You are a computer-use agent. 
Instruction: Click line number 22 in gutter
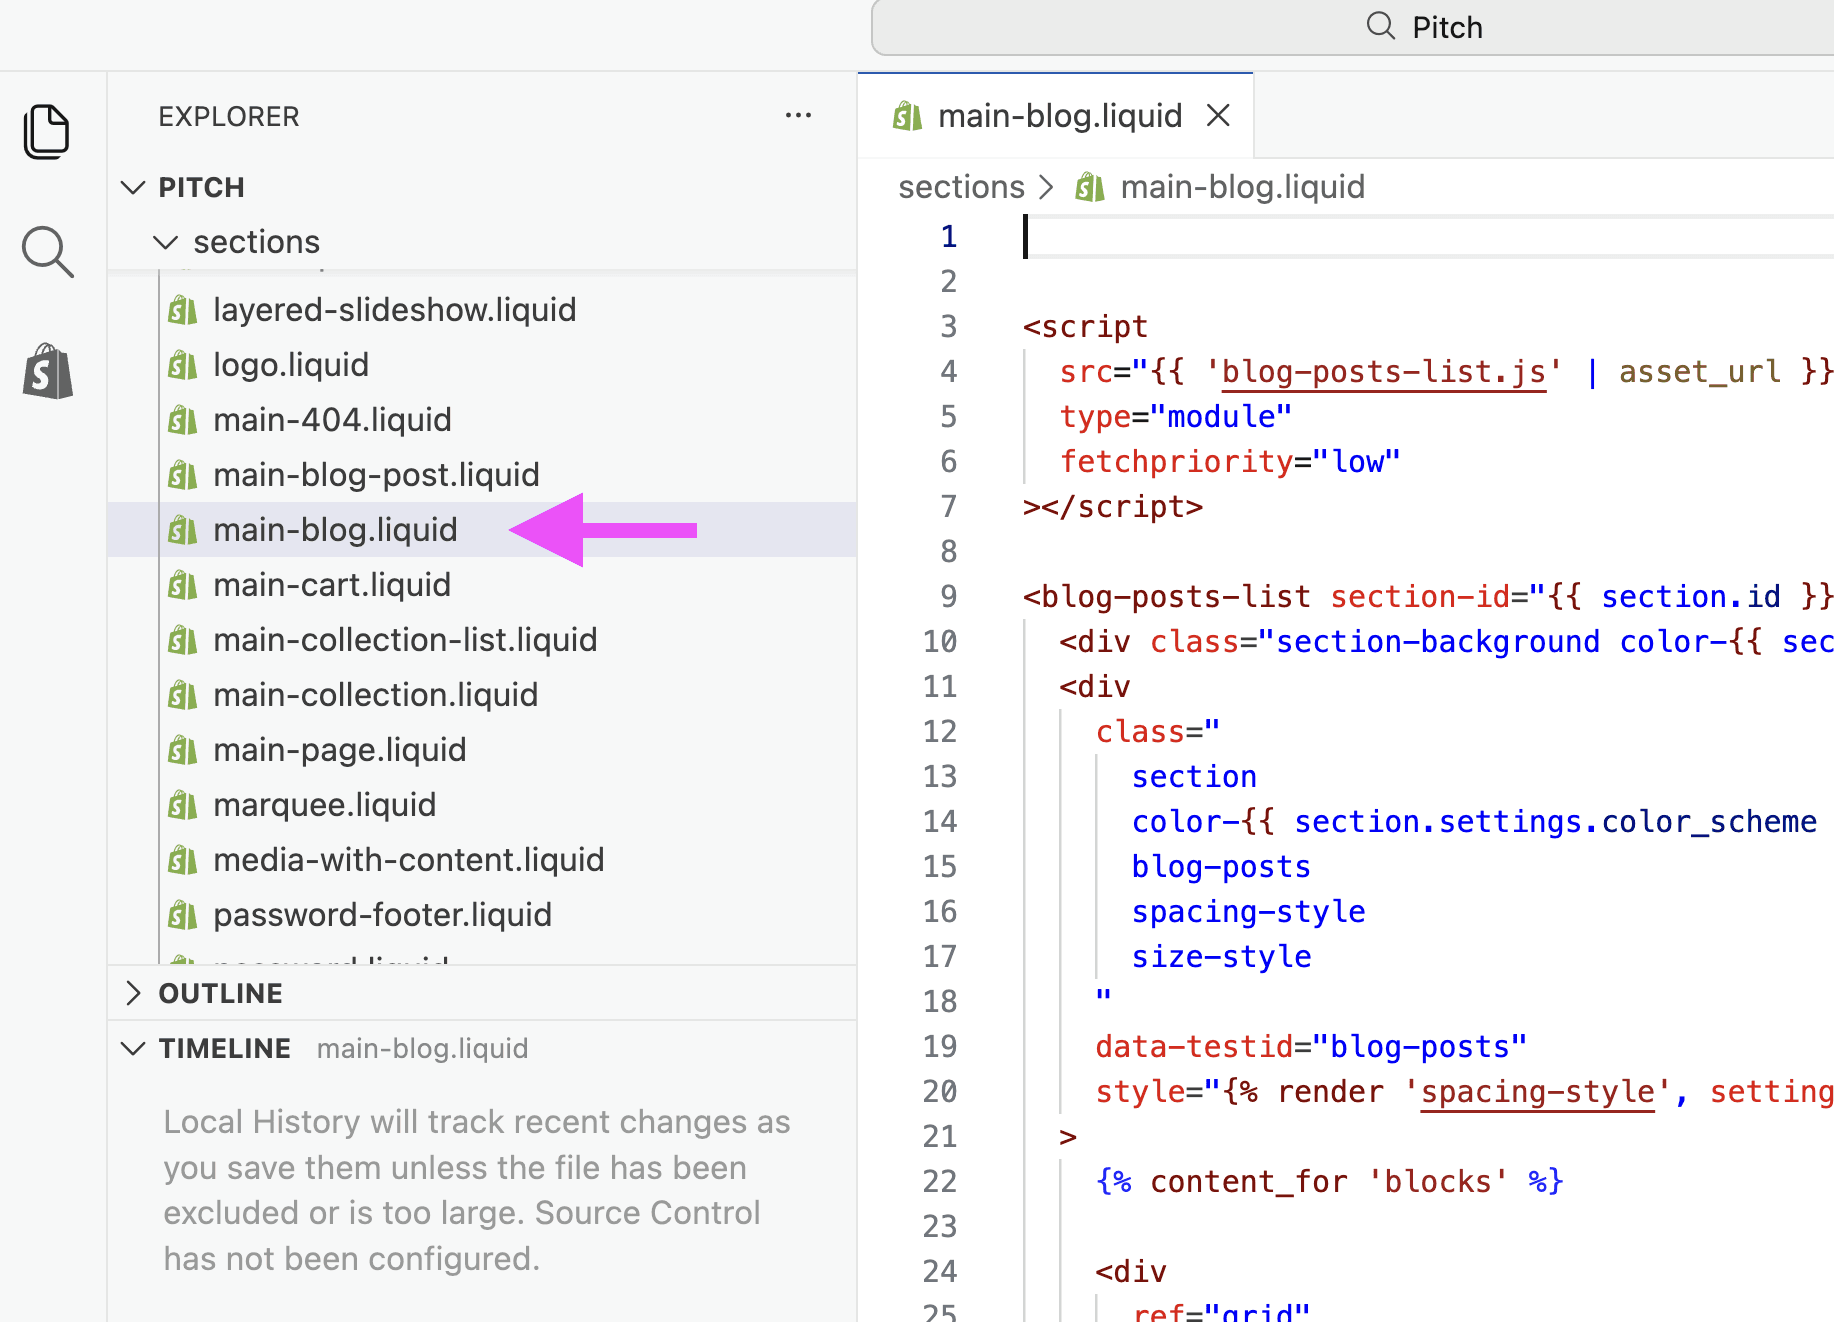coord(939,1181)
